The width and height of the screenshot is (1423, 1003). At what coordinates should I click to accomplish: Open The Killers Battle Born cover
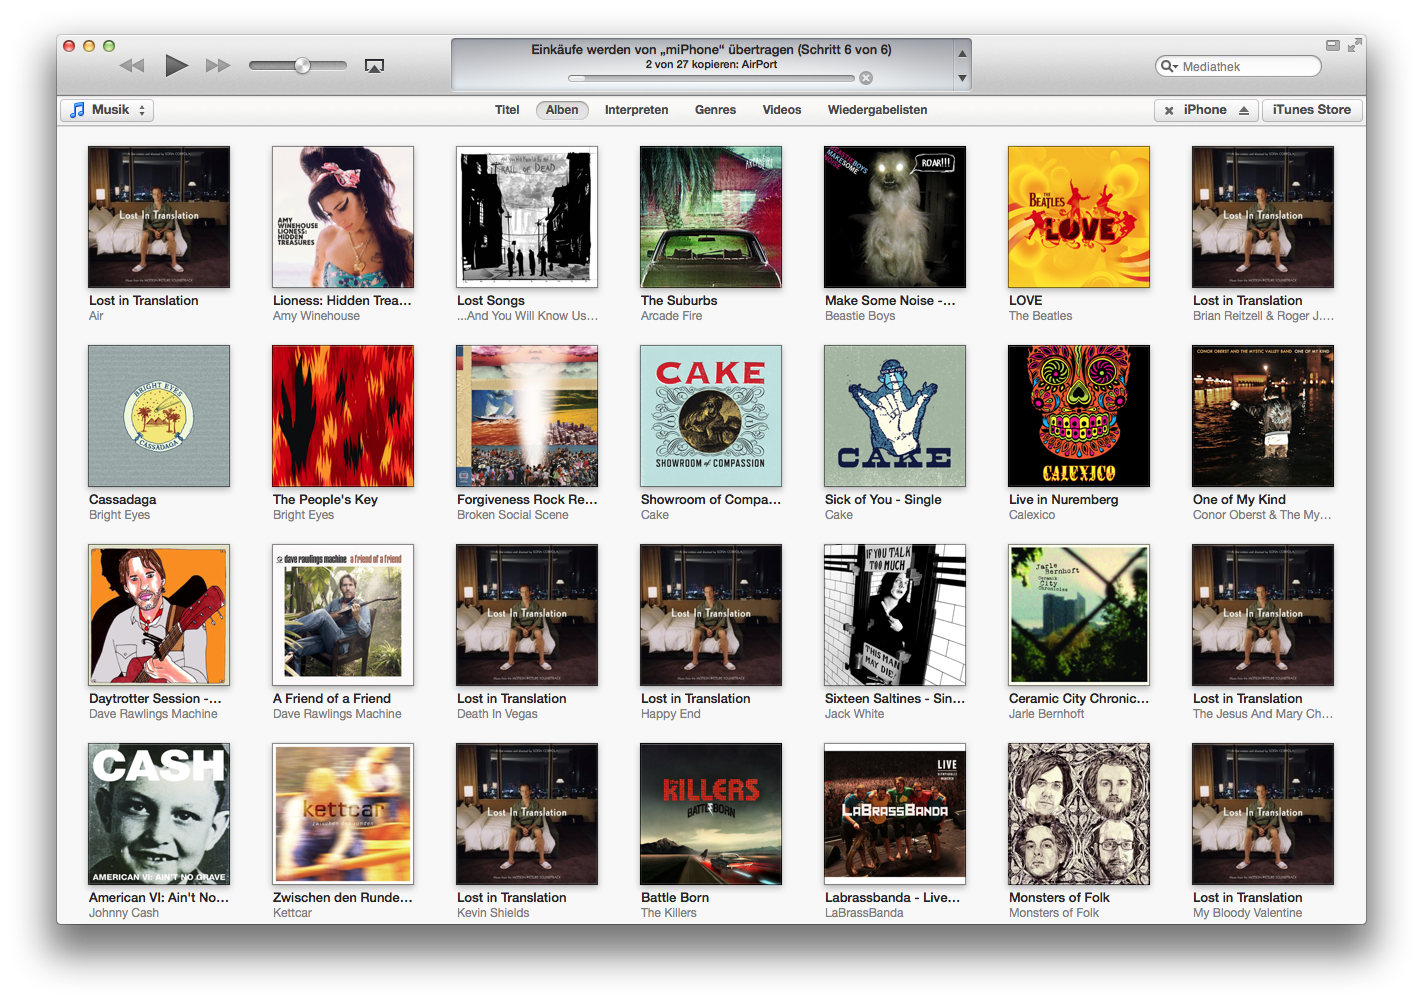pos(711,814)
